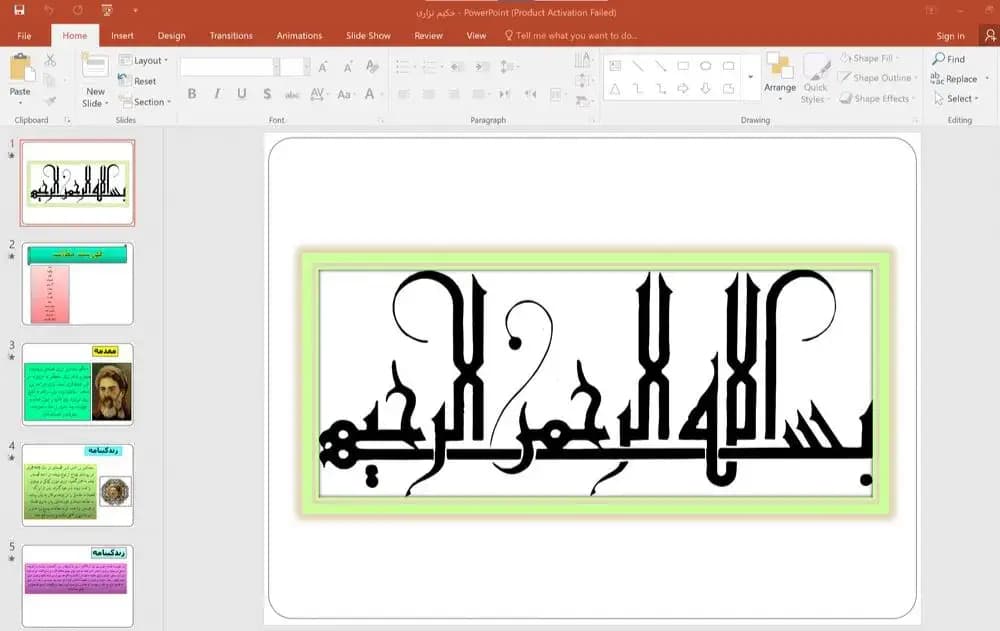Pick the rectangle shape from the gallery
This screenshot has height=631, width=1000.
(x=683, y=66)
